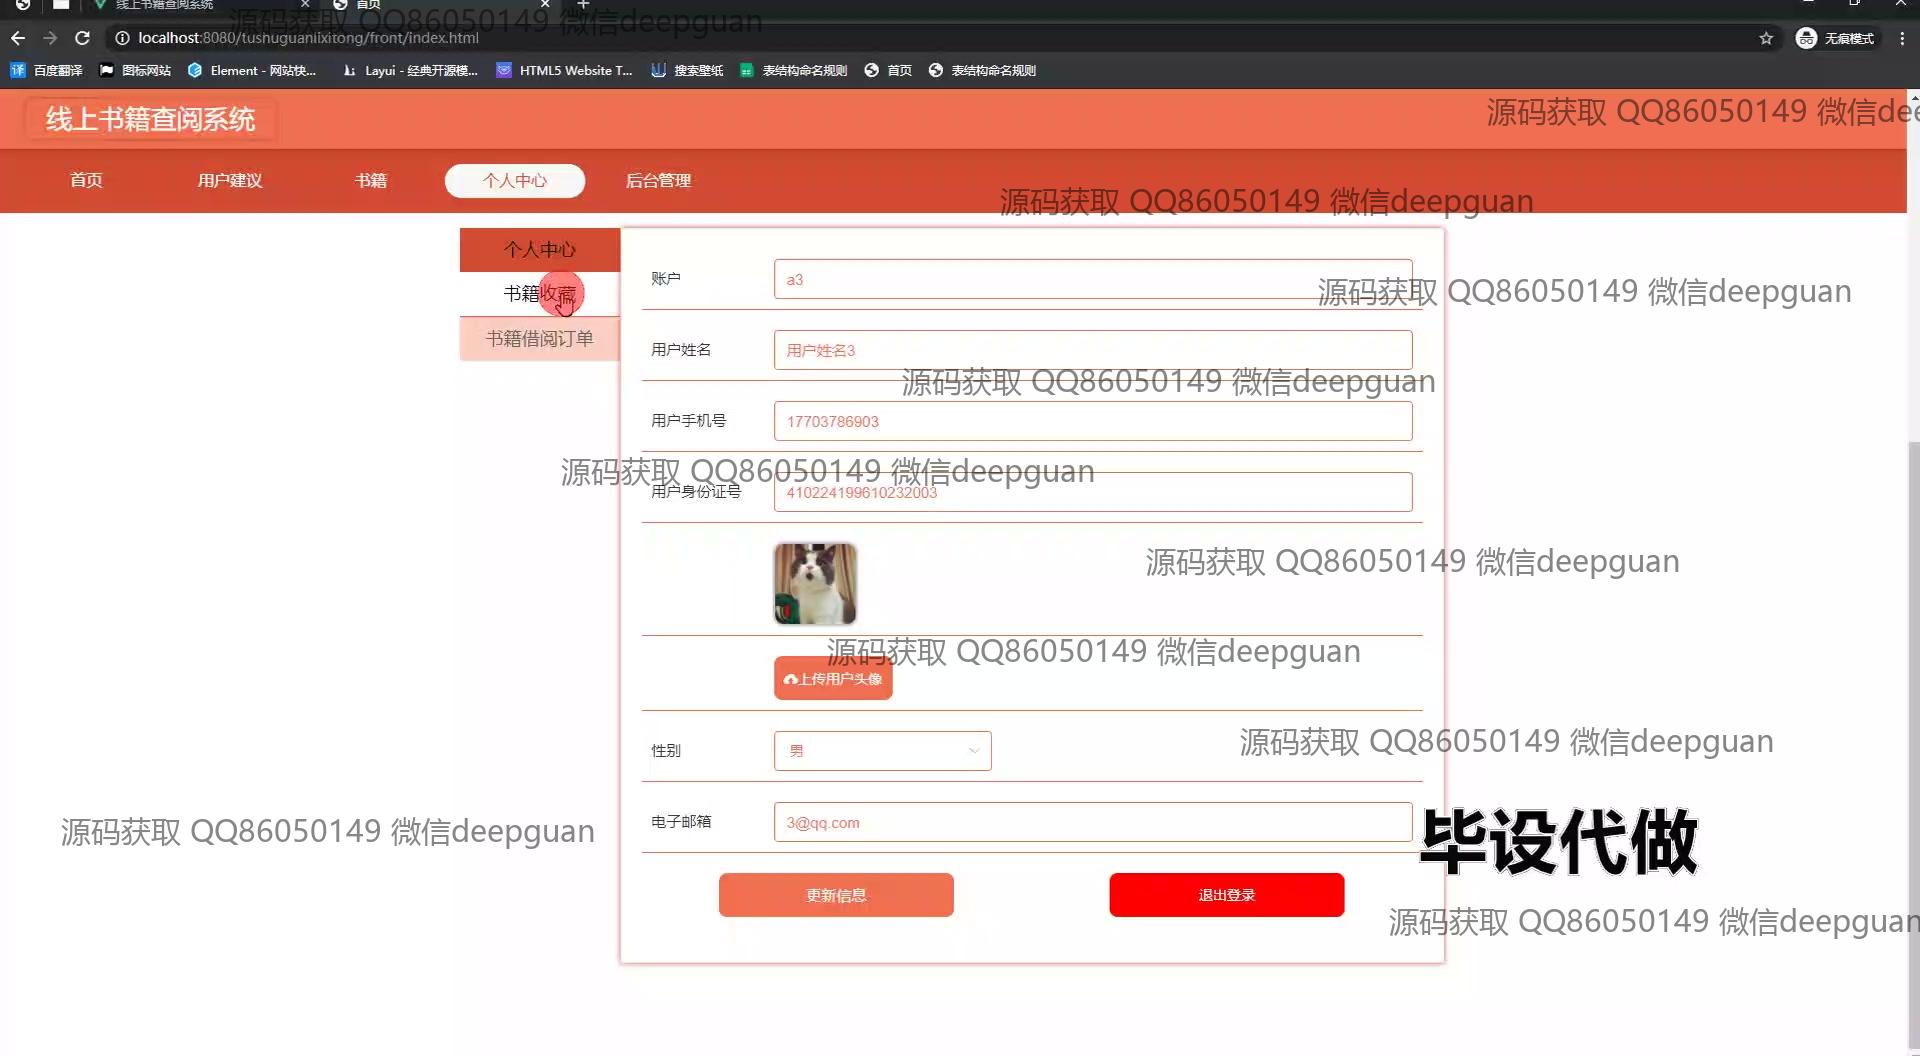
Task: Open the HTML5 Website bookmark
Action: [564, 70]
